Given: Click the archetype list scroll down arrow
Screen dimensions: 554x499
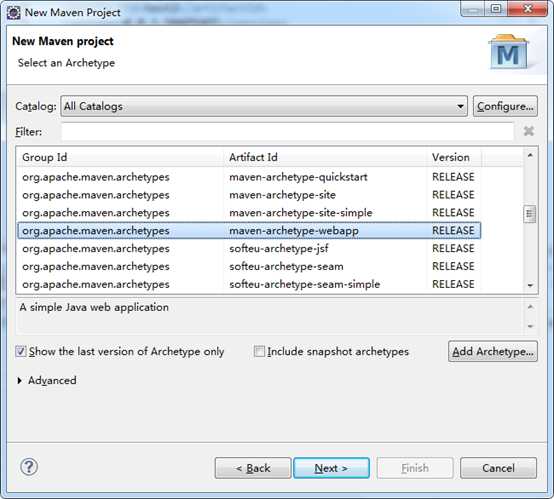Looking at the screenshot, I should [530, 285].
